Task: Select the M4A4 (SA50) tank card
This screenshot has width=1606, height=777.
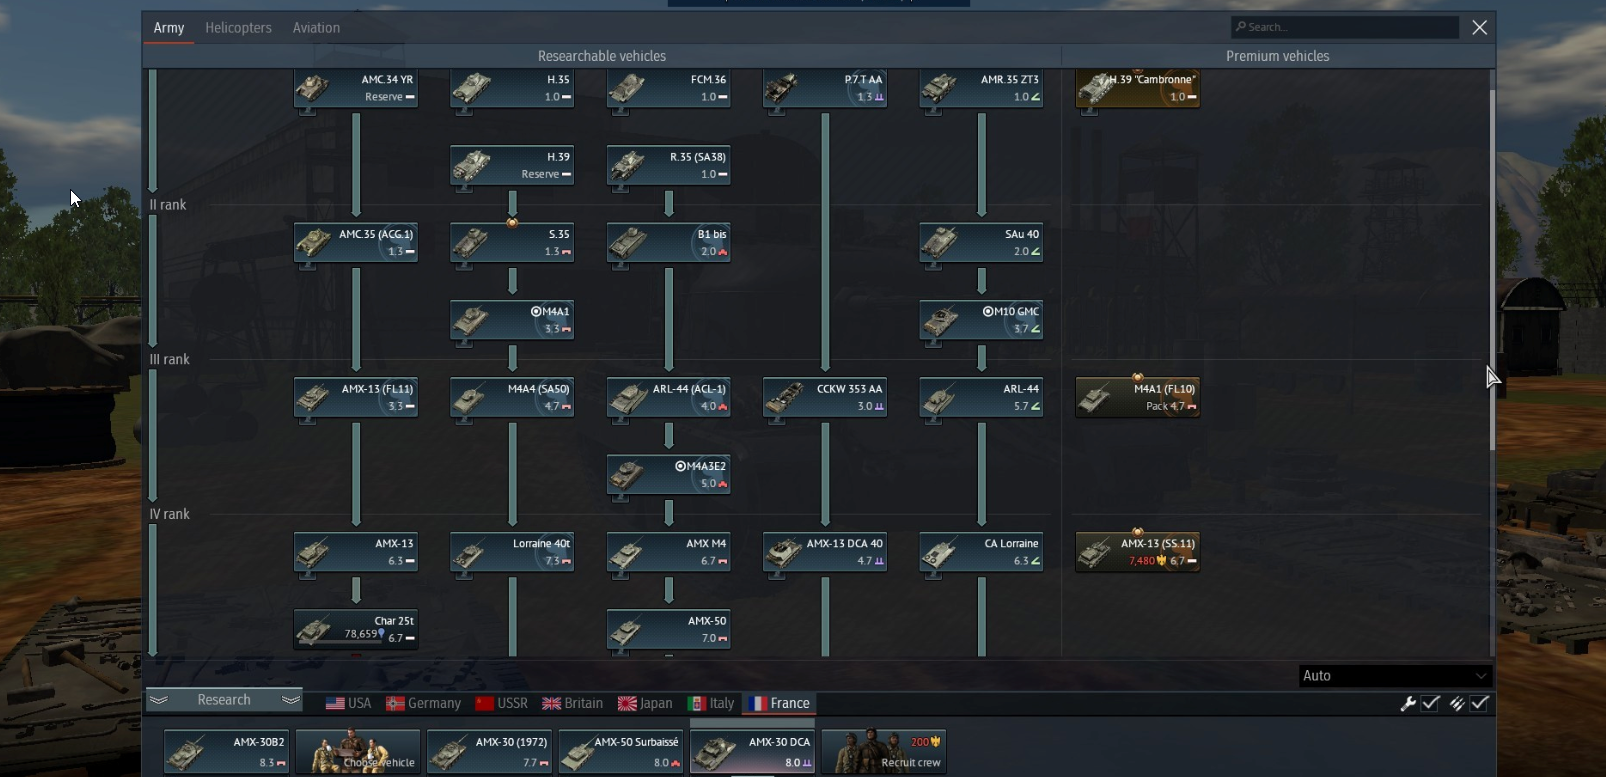Action: pos(512,397)
